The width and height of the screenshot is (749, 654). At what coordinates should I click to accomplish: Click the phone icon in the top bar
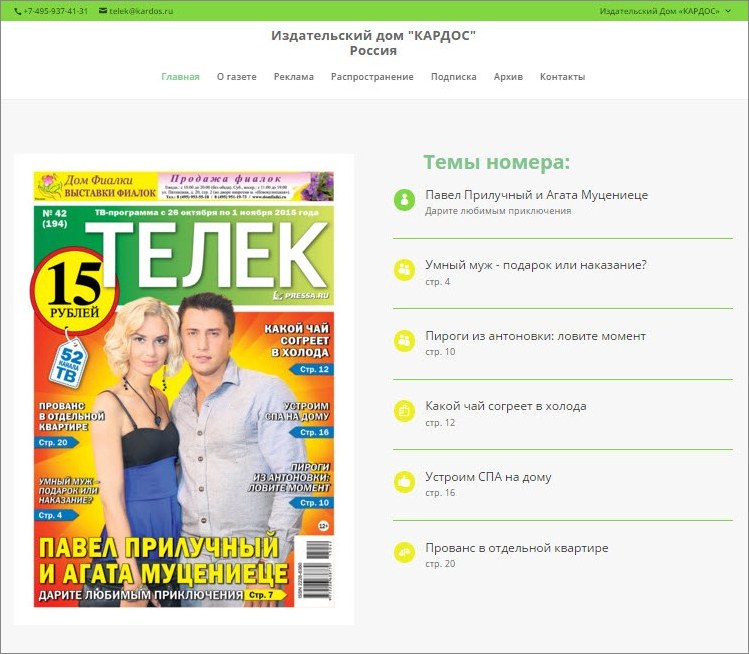(18, 11)
